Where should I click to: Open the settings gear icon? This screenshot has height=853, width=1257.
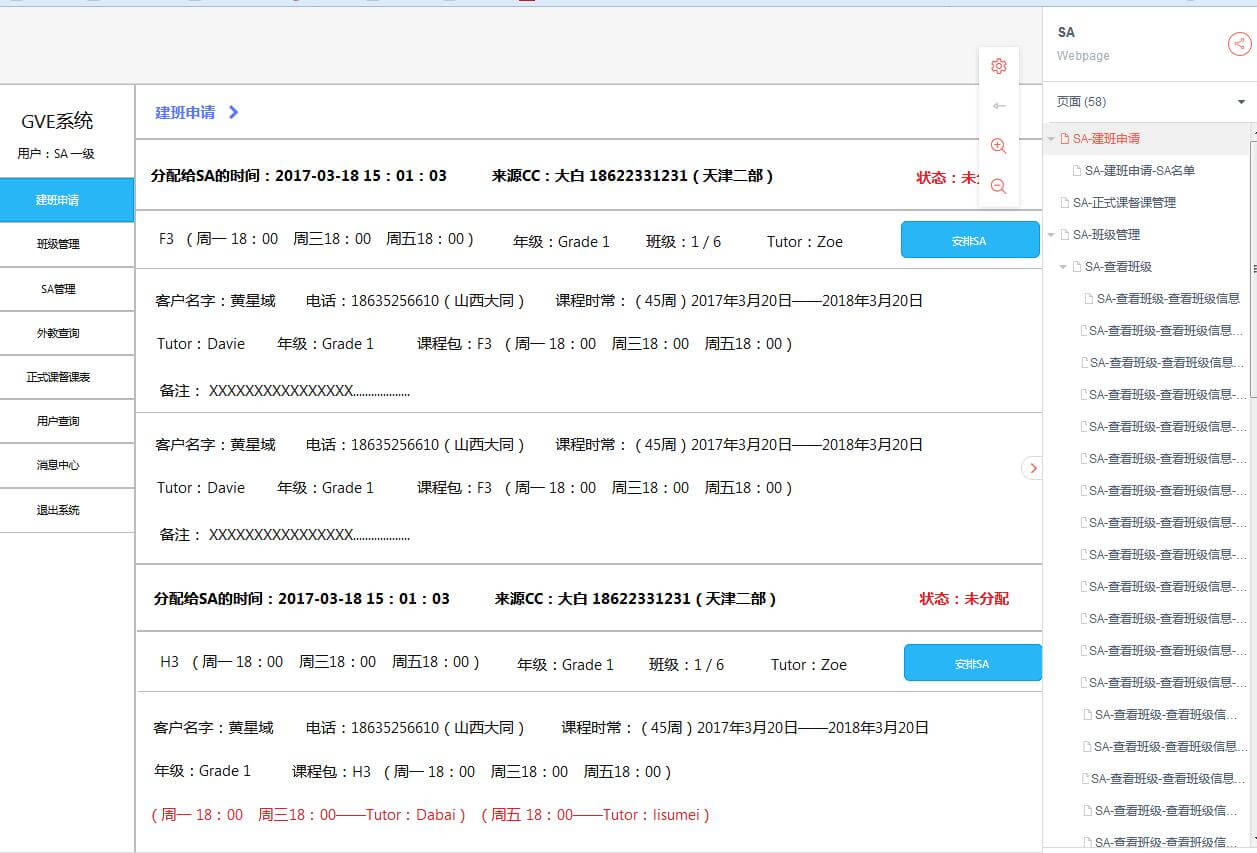[998, 67]
